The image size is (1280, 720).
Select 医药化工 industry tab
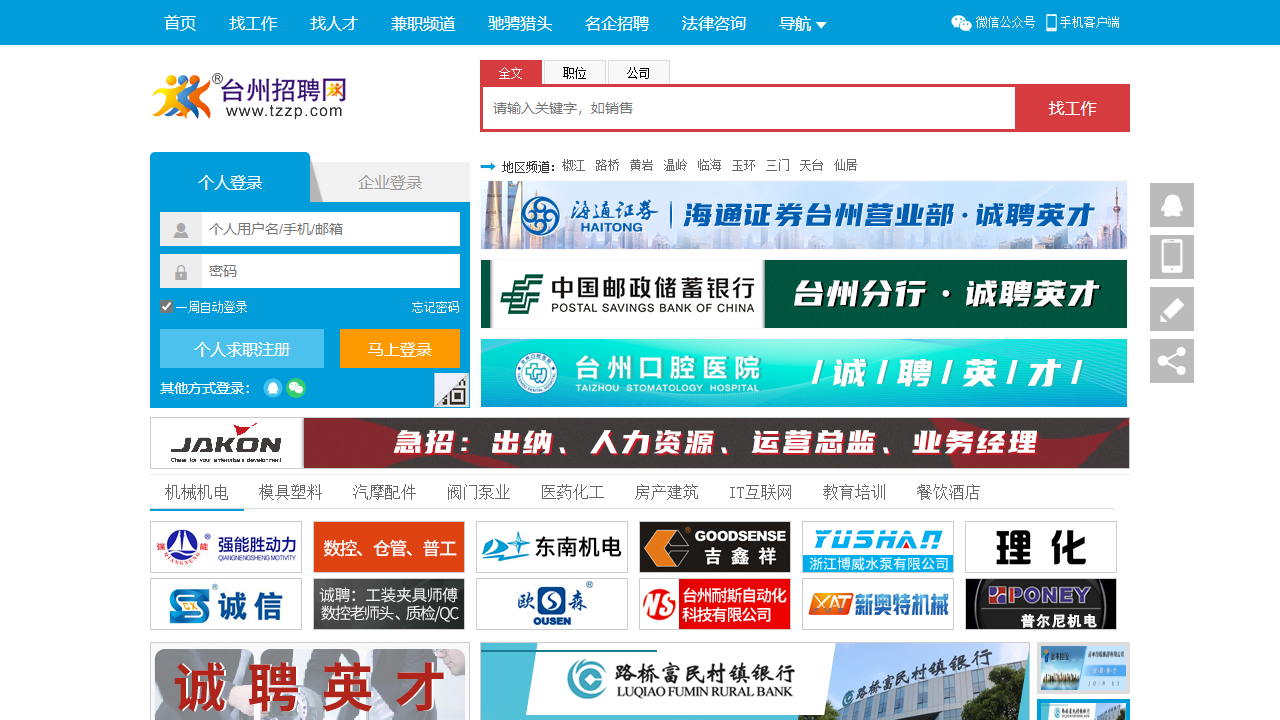pyautogui.click(x=573, y=492)
